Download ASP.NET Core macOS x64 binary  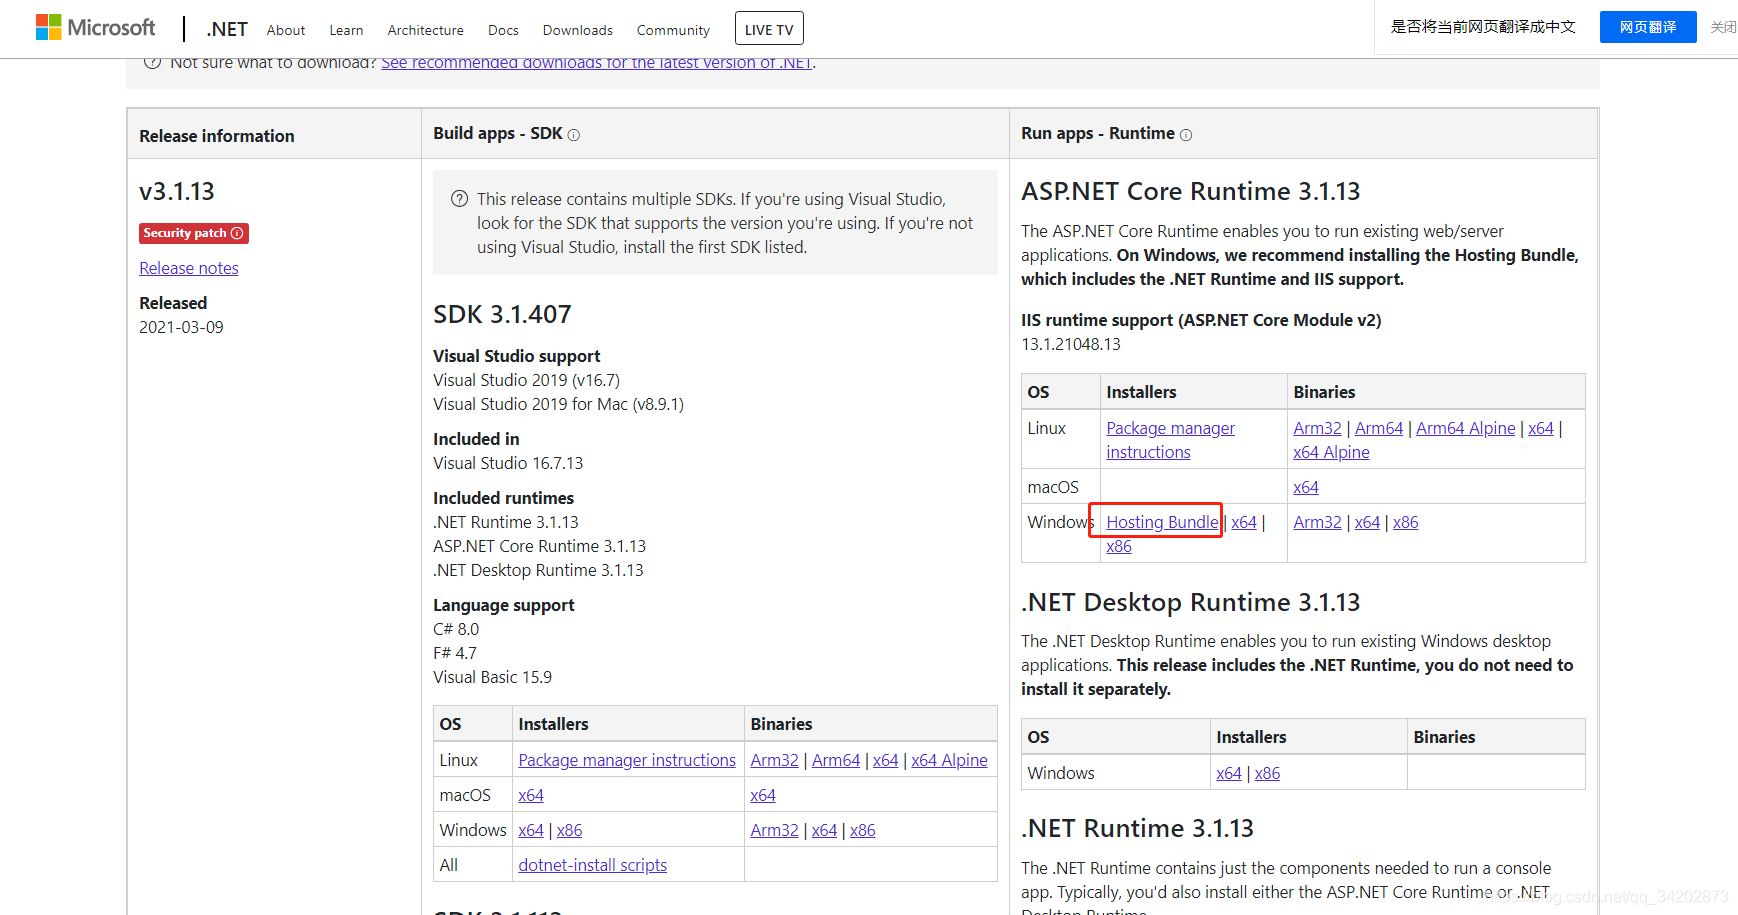coord(1306,487)
